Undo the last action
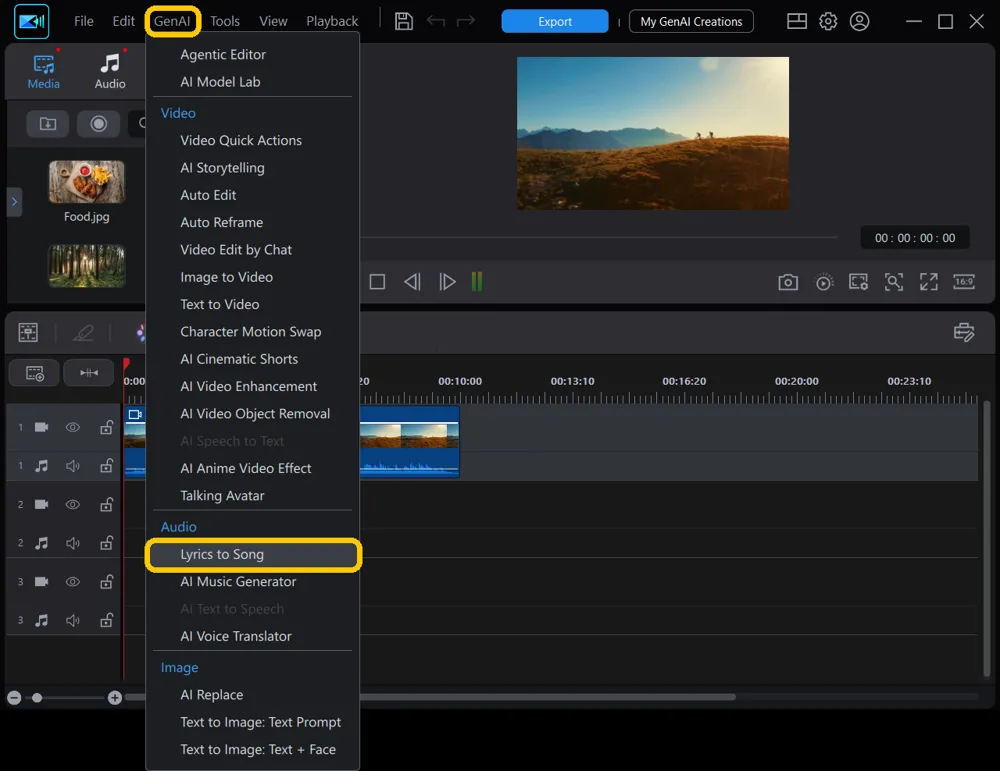The image size is (1000, 771). [436, 21]
